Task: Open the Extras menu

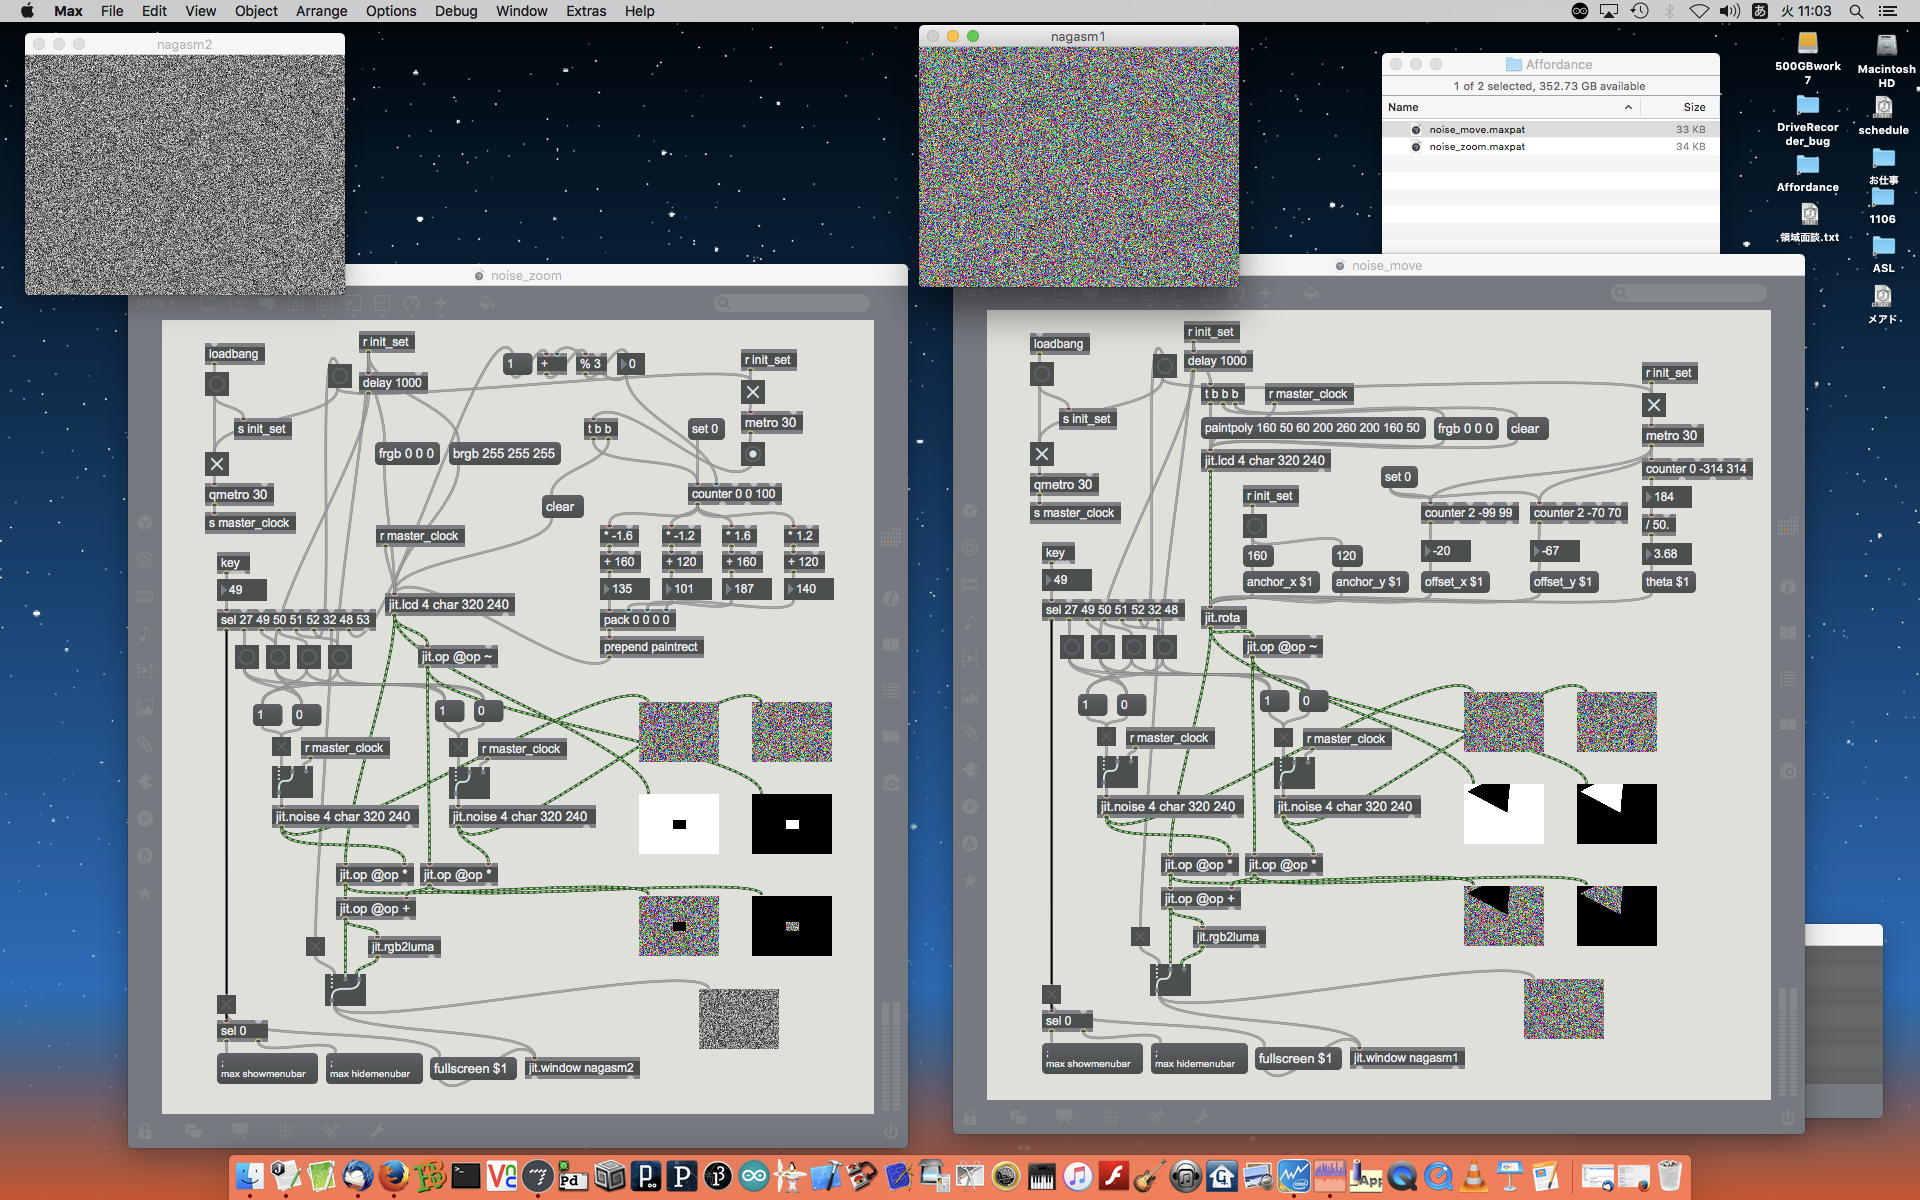Action: 585,11
